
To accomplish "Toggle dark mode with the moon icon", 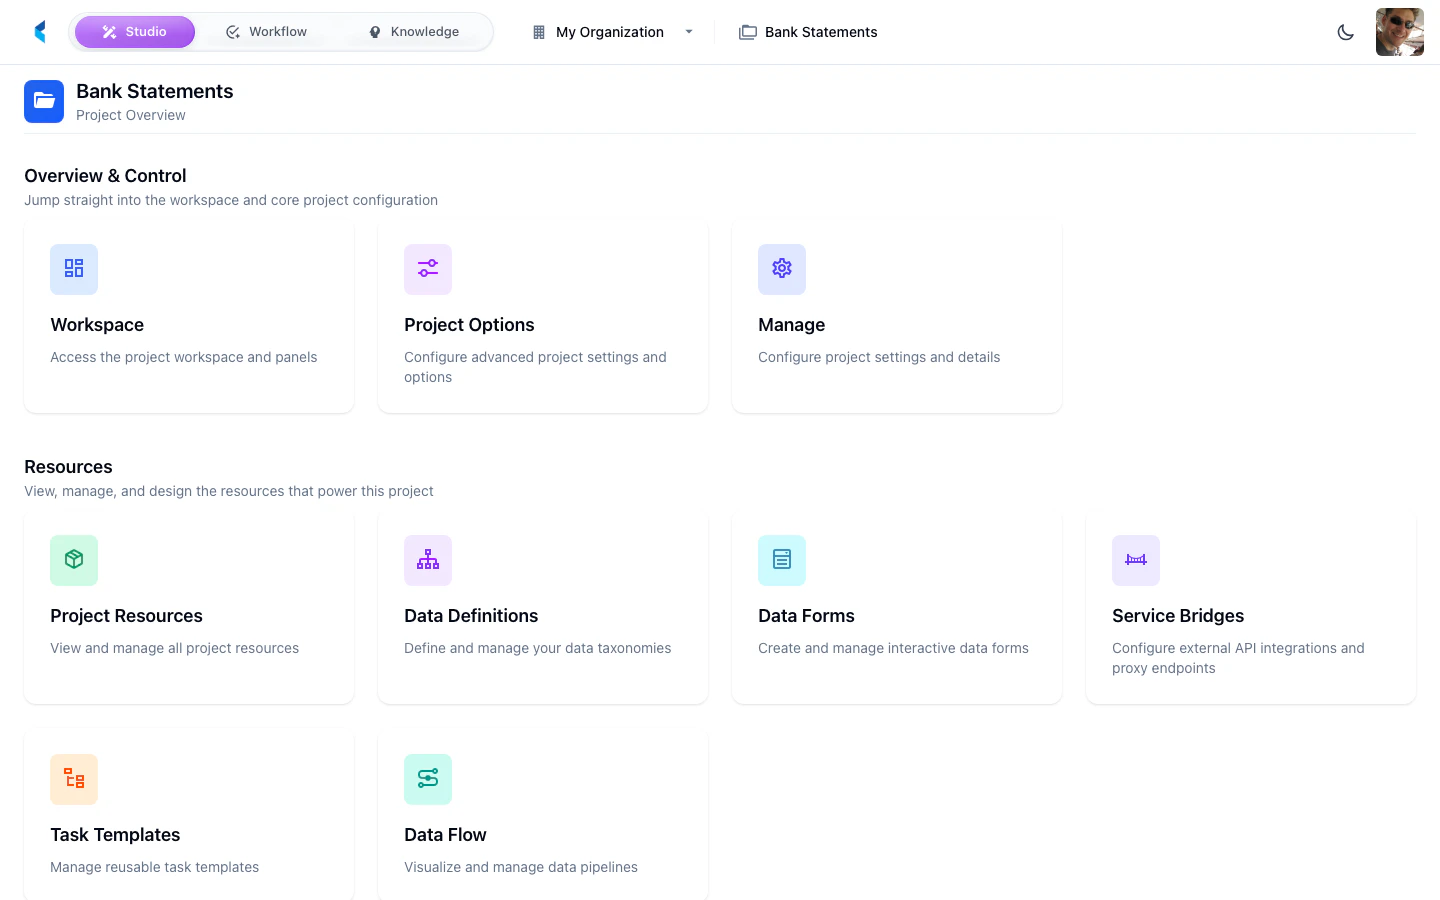I will click(x=1346, y=31).
